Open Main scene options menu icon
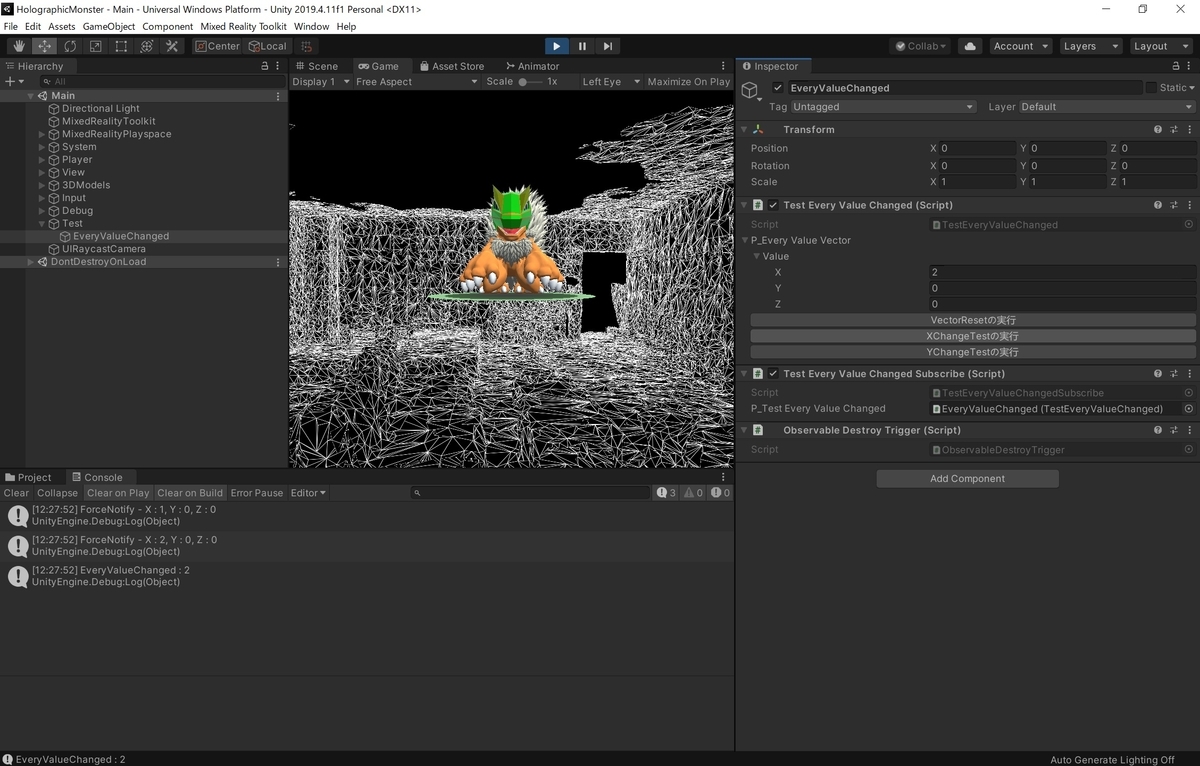The height and width of the screenshot is (766, 1200). pos(278,96)
